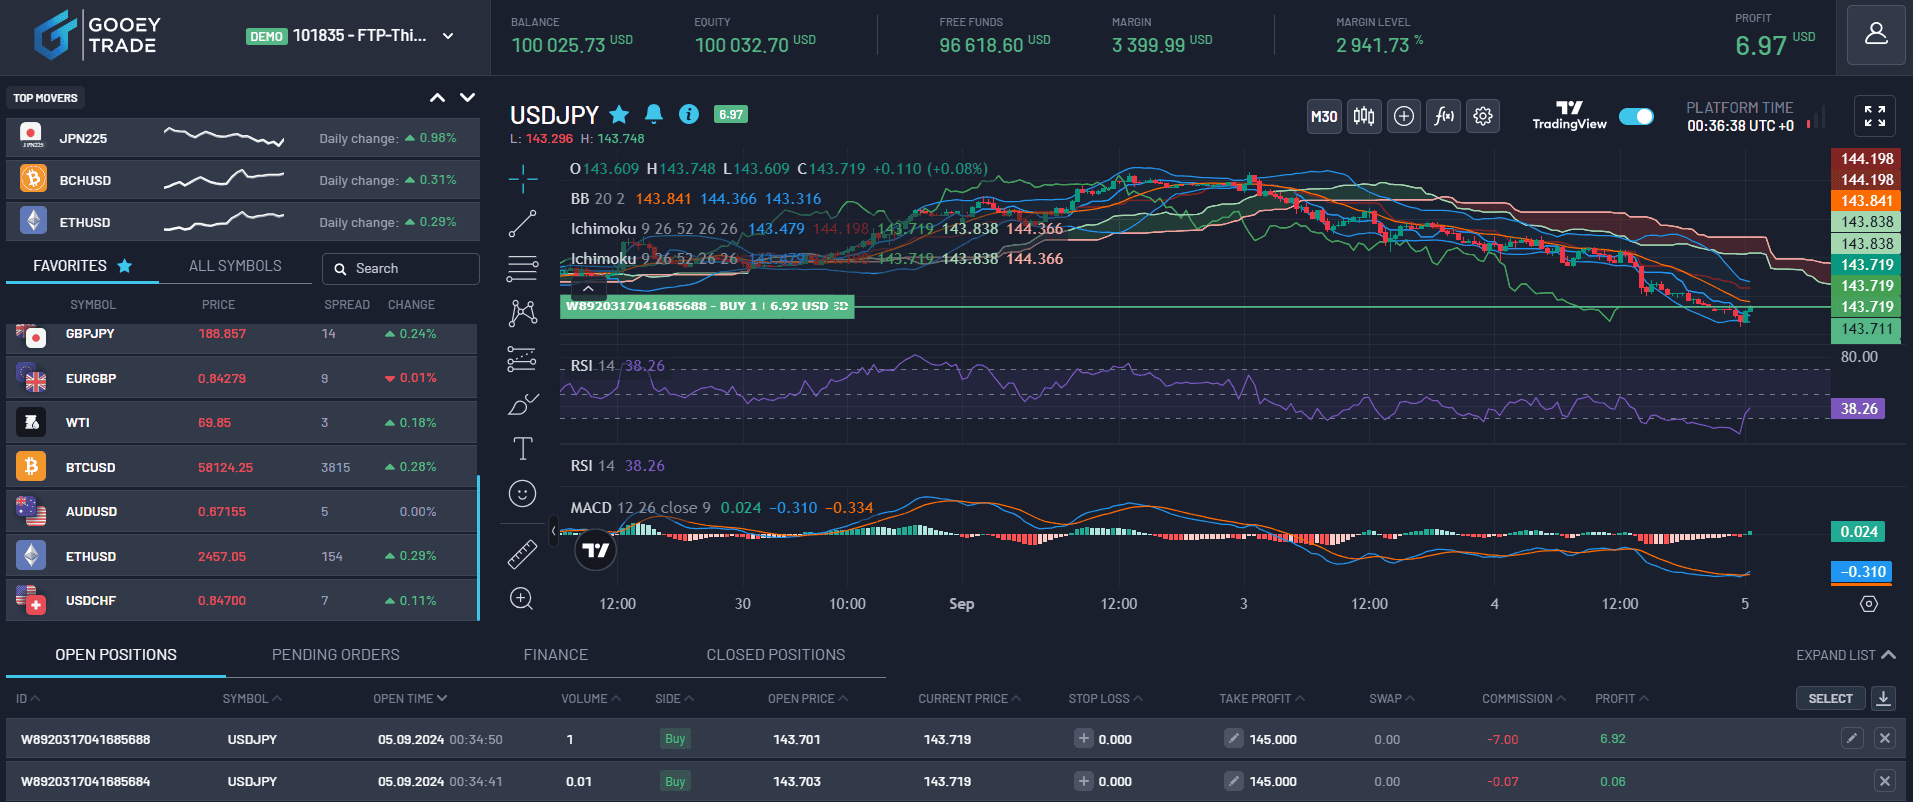Select the GBPJPY favorites row
The width and height of the screenshot is (1913, 802).
click(x=242, y=336)
